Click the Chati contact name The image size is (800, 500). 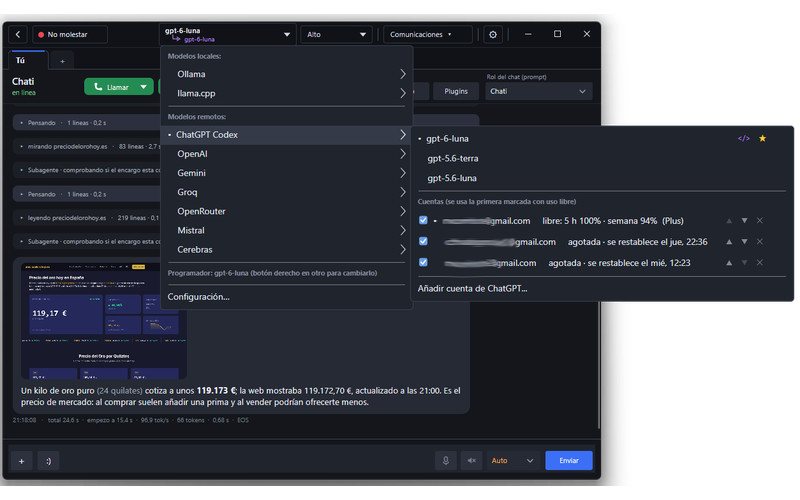click(x=23, y=82)
